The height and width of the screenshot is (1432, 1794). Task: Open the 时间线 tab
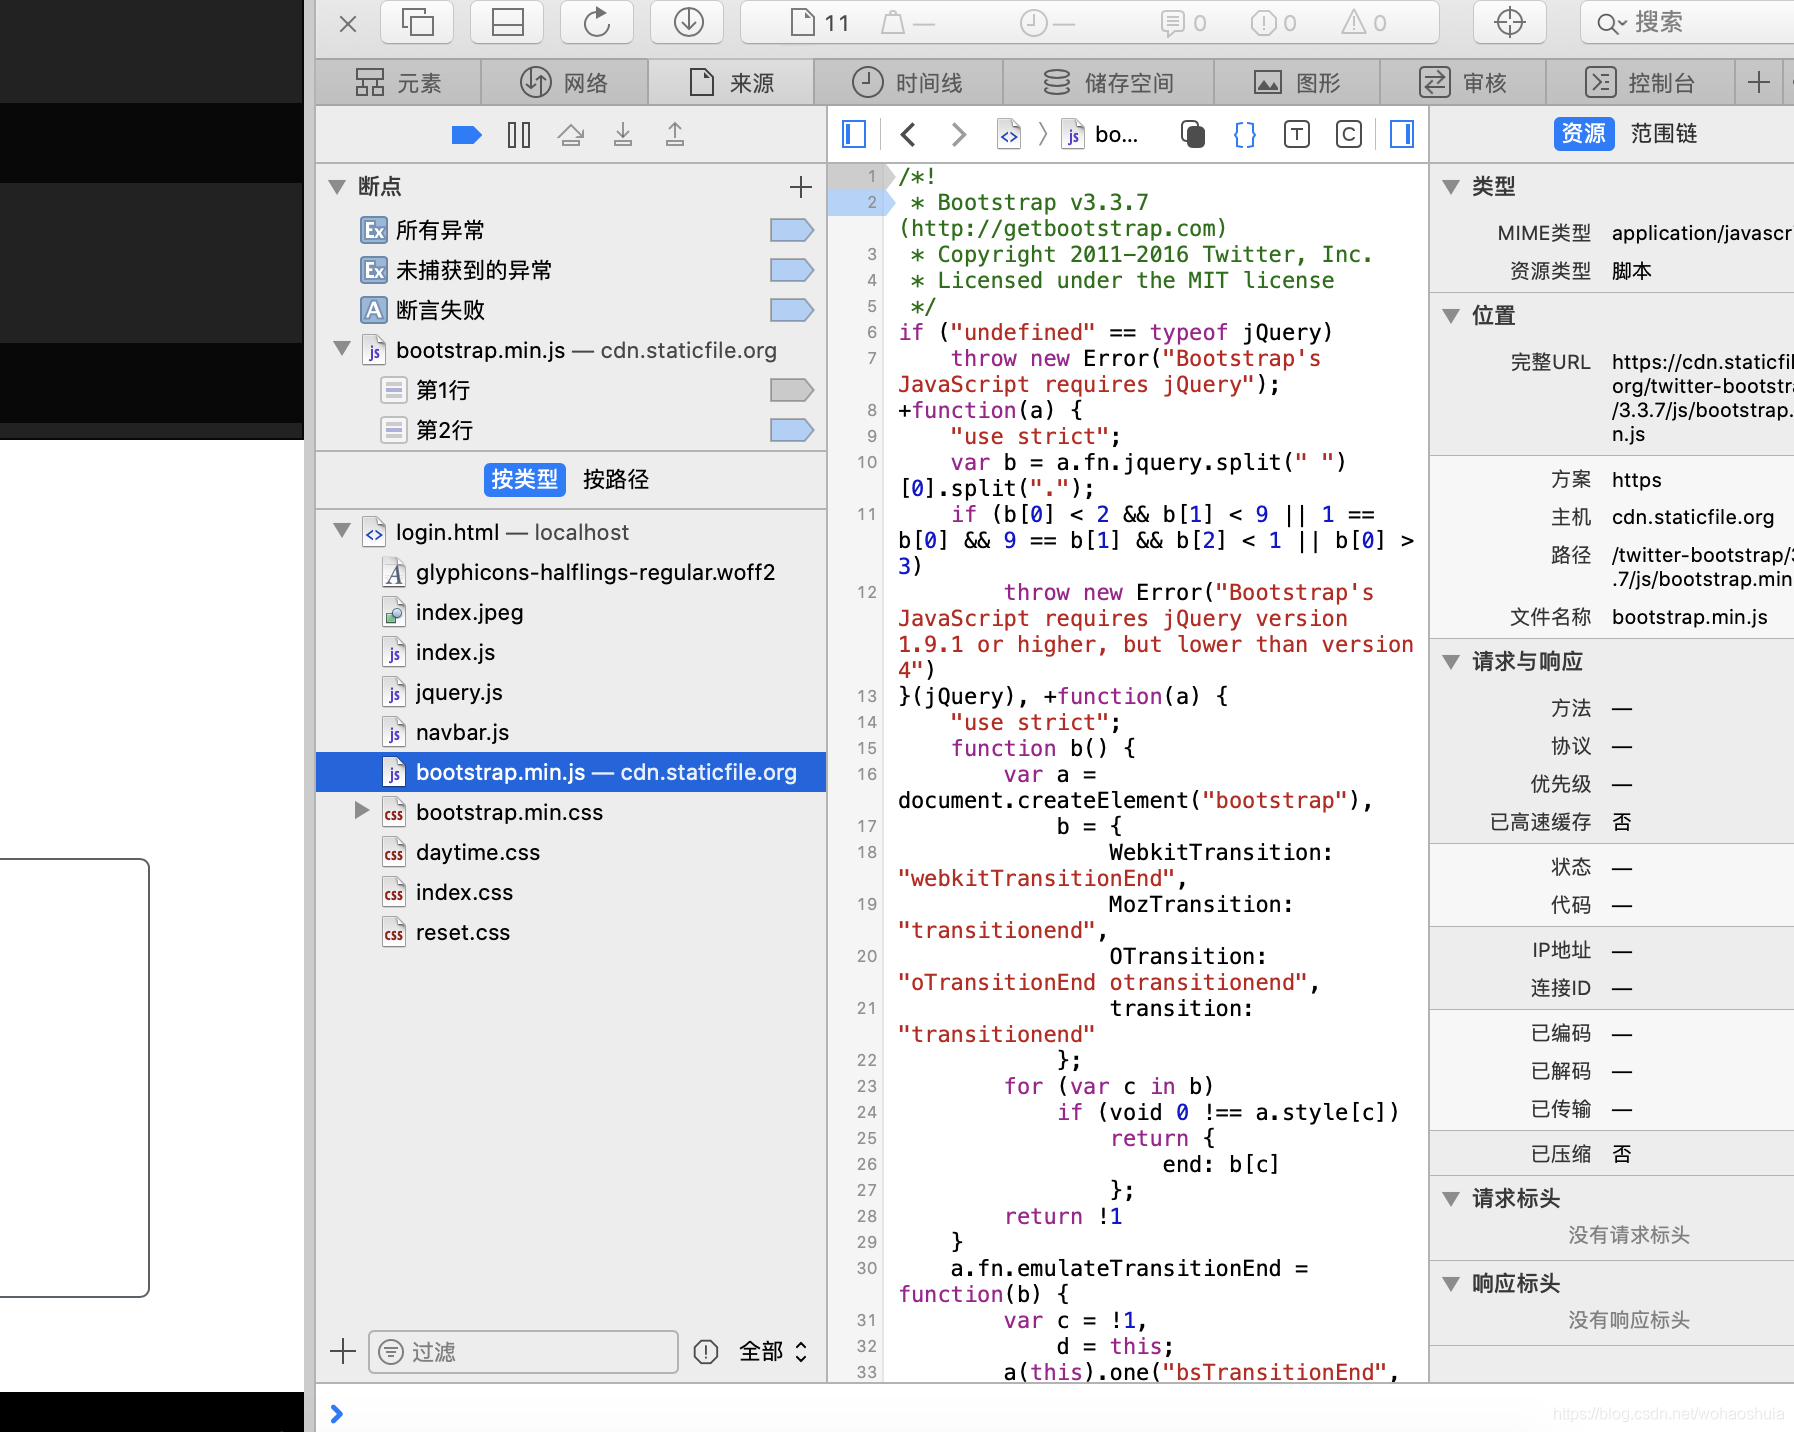point(908,82)
